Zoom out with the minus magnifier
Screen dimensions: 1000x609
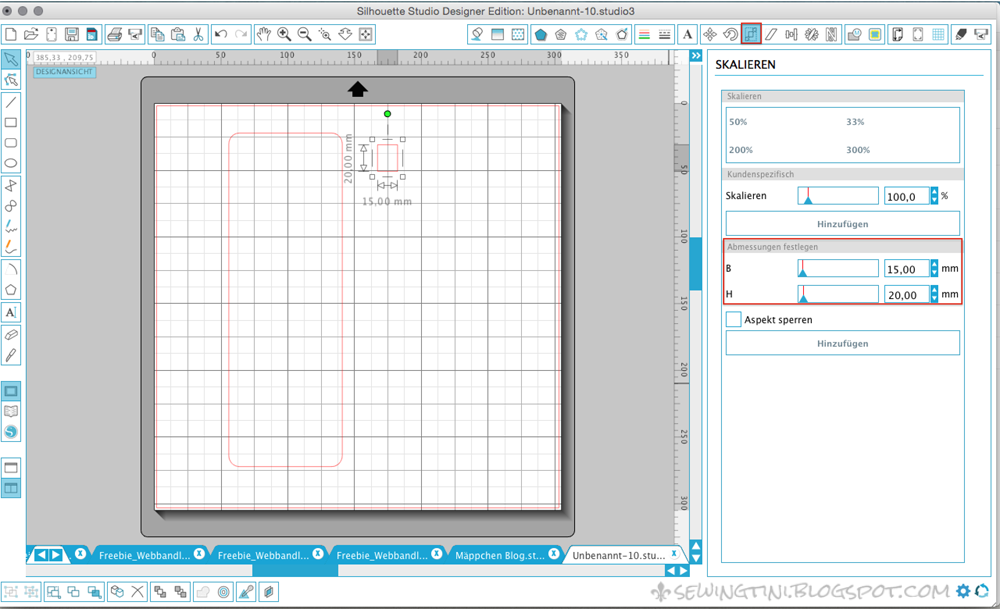click(x=304, y=34)
